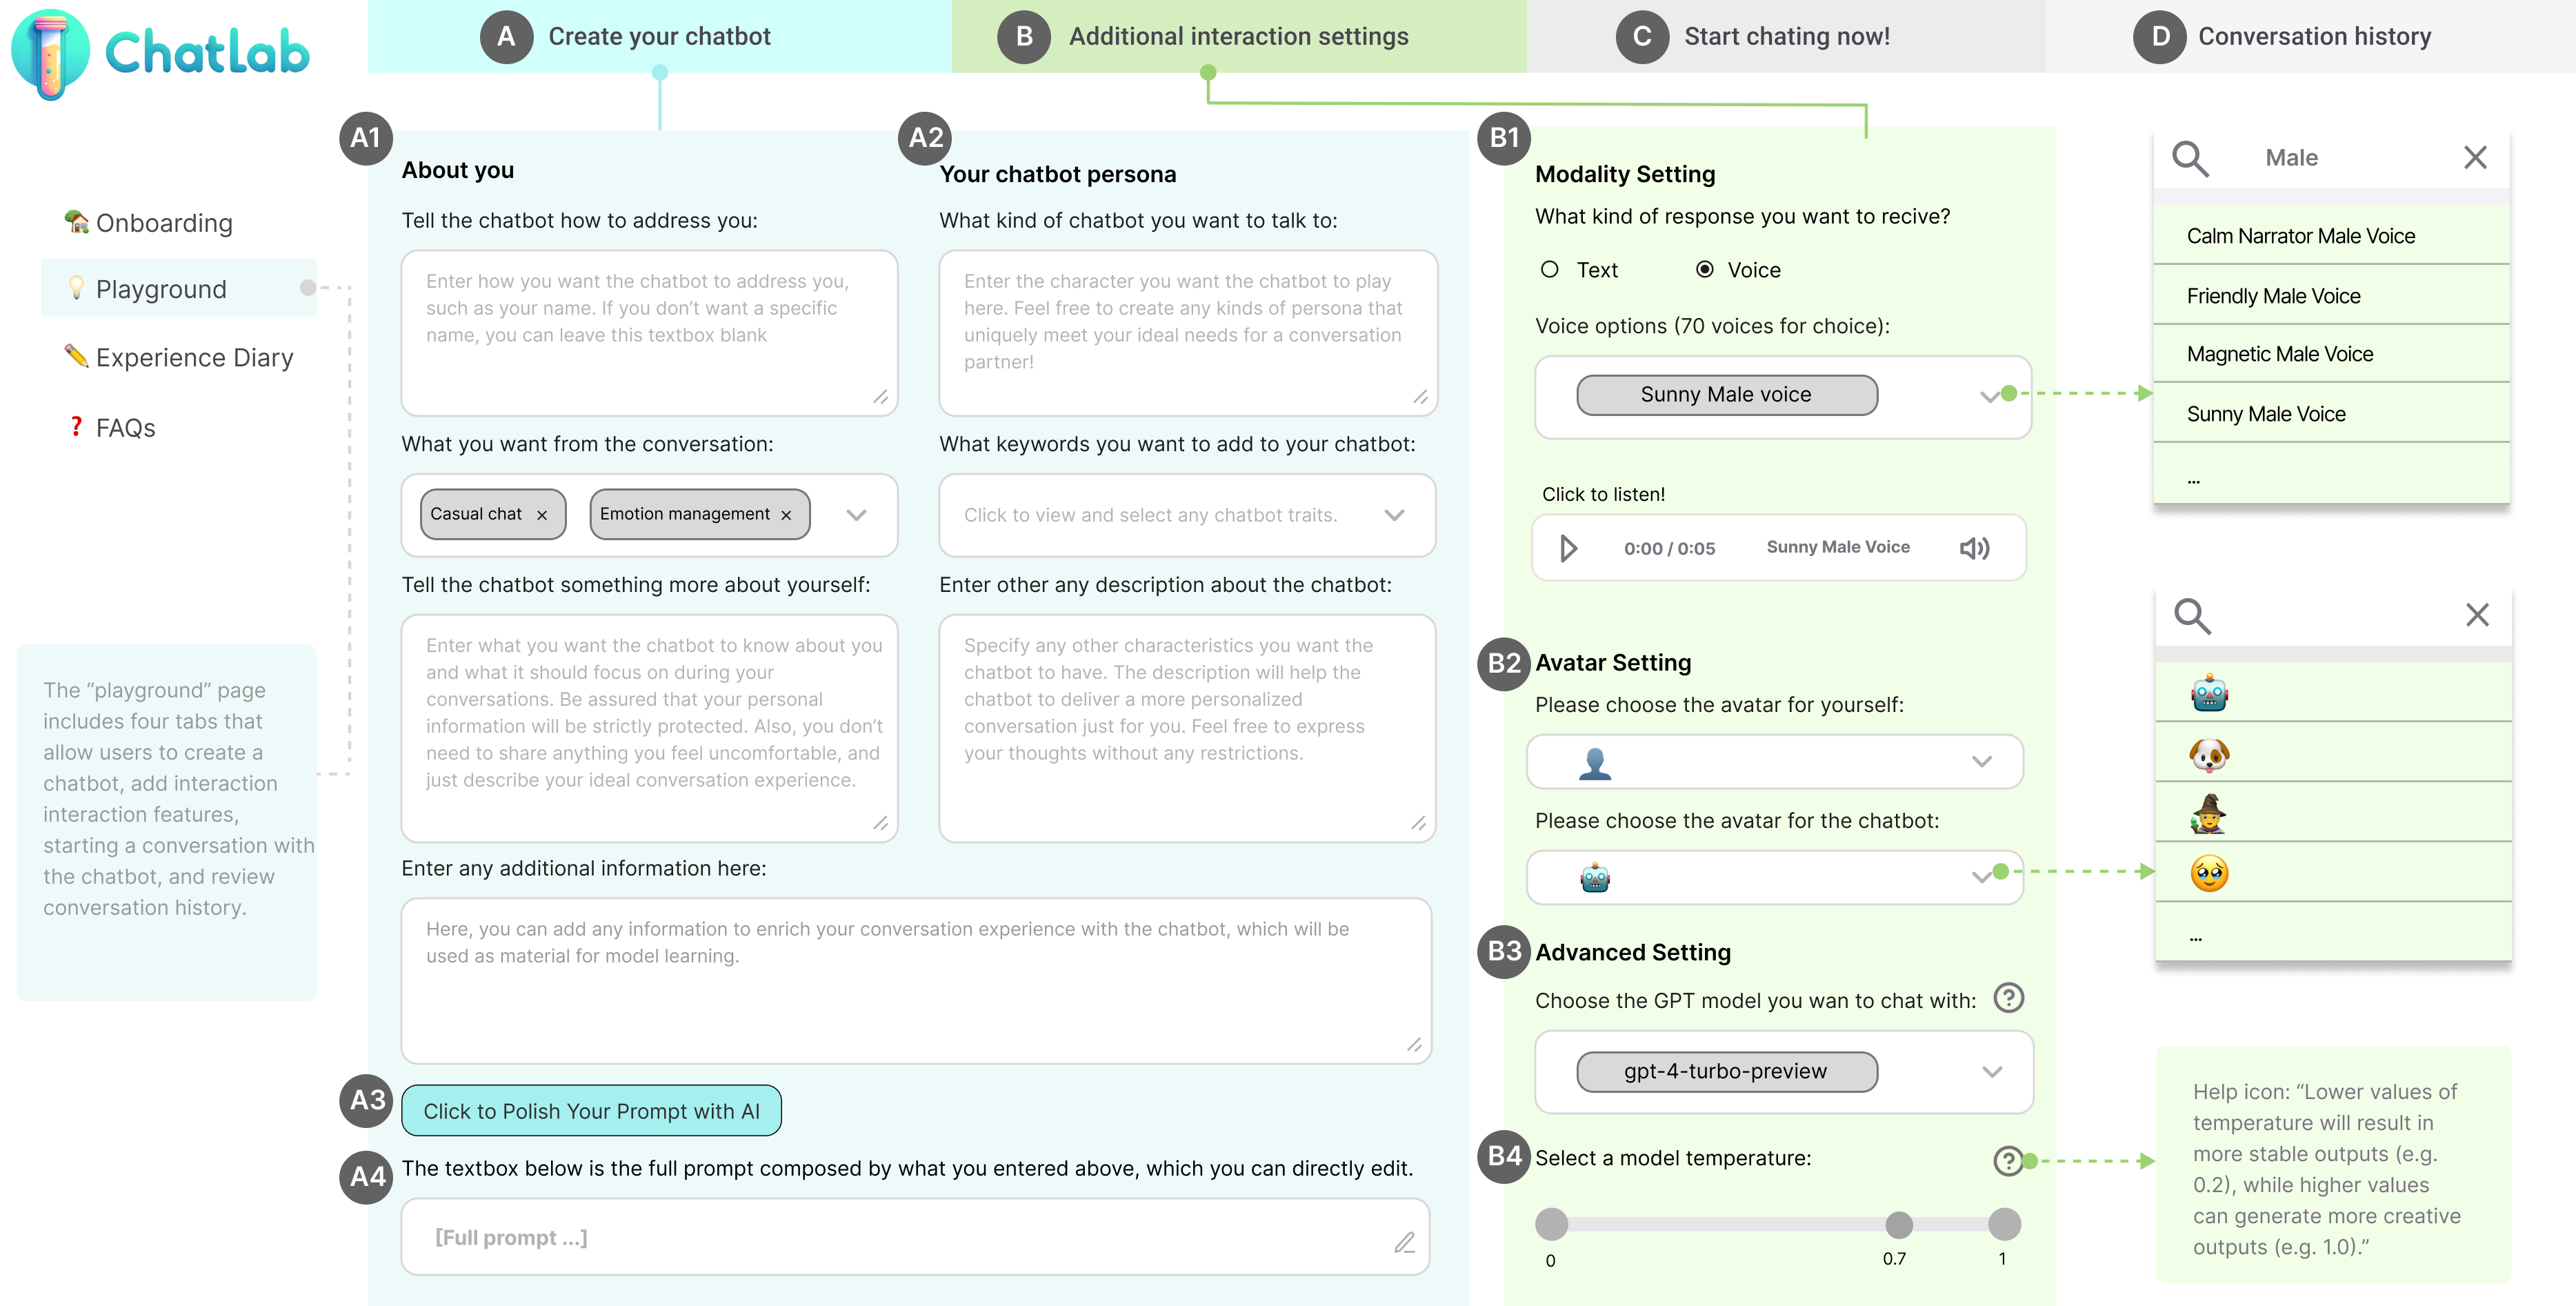This screenshot has width=2576, height=1306.
Task: Expand the chatbot traits keyword dropdown
Action: 1394,515
